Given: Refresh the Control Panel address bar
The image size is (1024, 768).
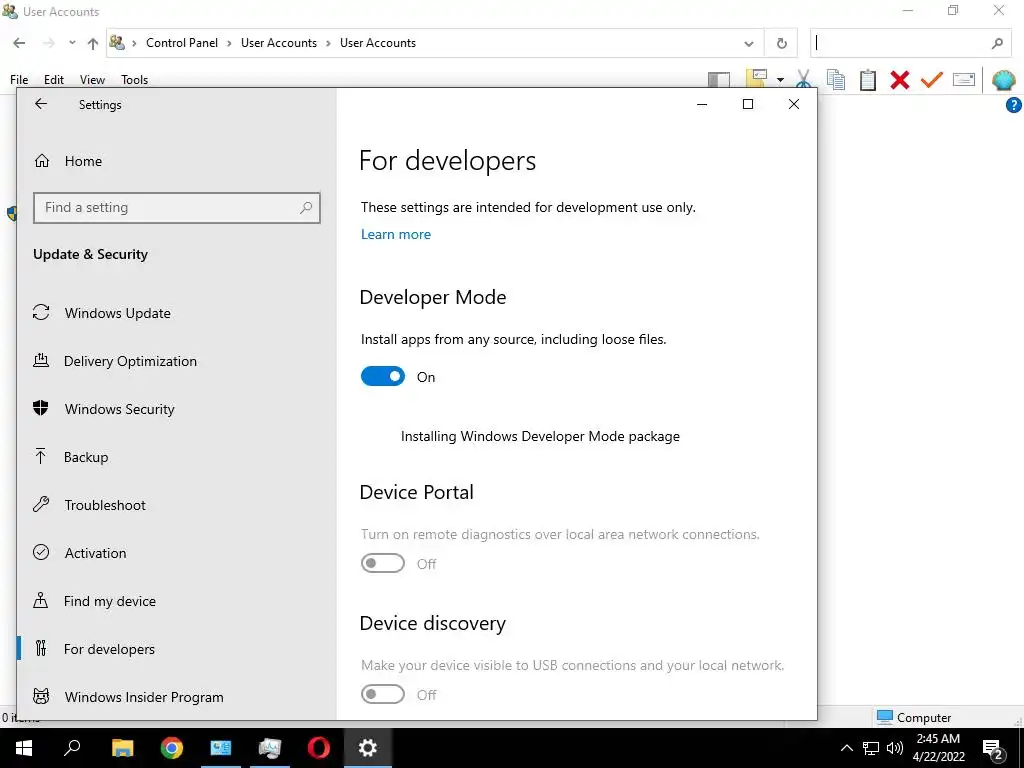Looking at the screenshot, I should point(782,43).
